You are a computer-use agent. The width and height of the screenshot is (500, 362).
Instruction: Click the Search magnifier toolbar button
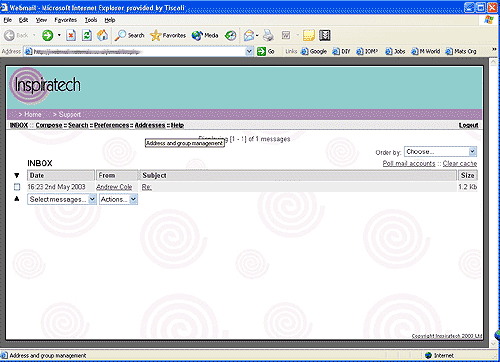[x=129, y=35]
